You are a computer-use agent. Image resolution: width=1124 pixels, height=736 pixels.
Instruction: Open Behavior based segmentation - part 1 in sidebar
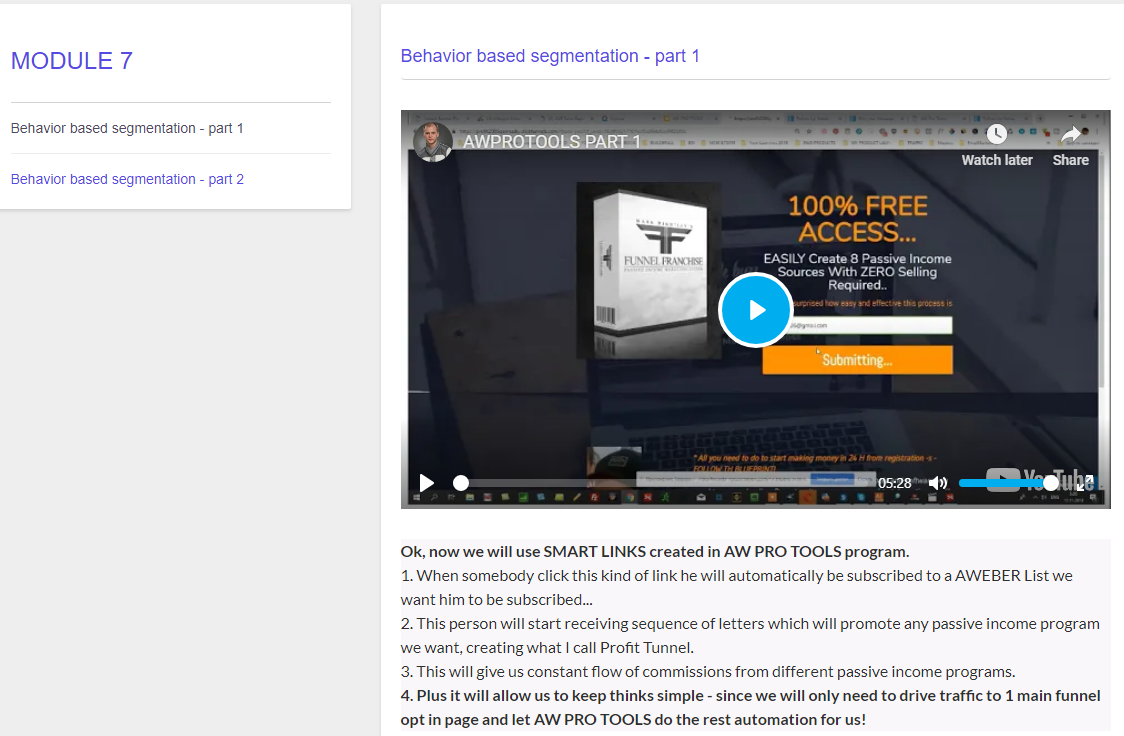[127, 128]
